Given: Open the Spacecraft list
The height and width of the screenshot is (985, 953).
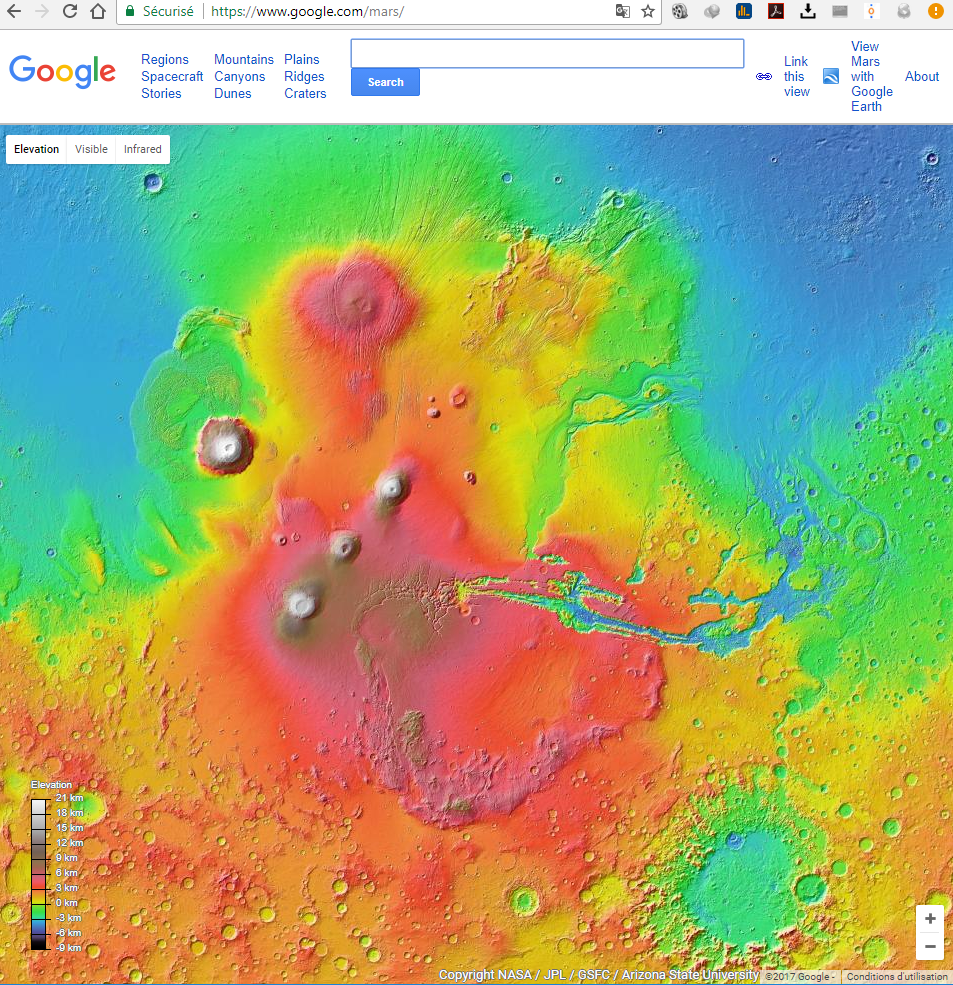Looking at the screenshot, I should coord(172,77).
